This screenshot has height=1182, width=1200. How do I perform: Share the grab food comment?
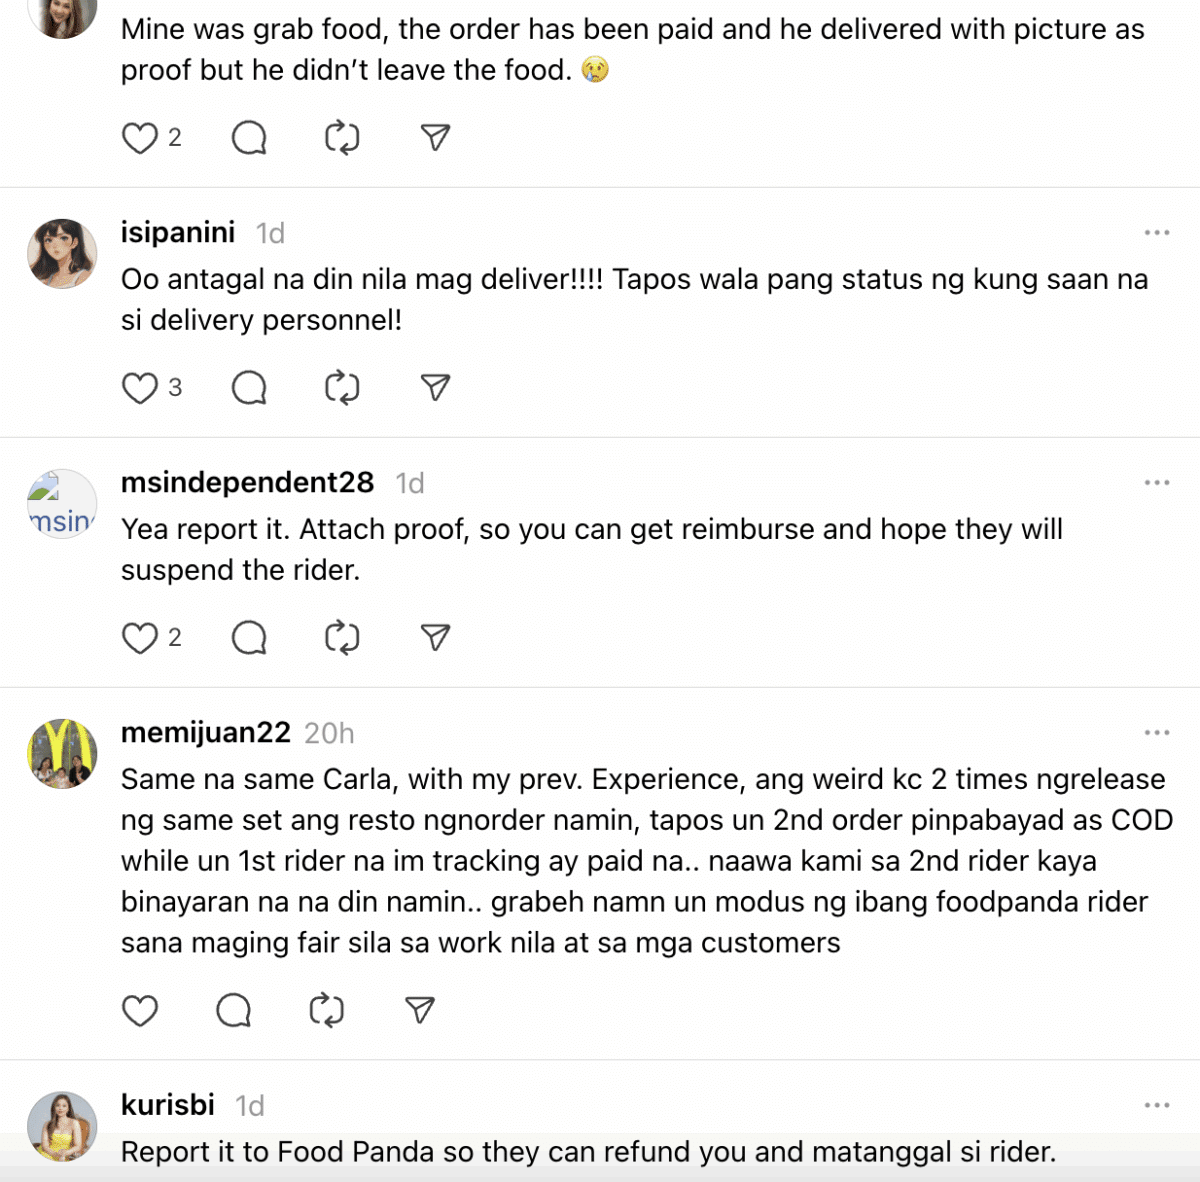click(x=435, y=138)
